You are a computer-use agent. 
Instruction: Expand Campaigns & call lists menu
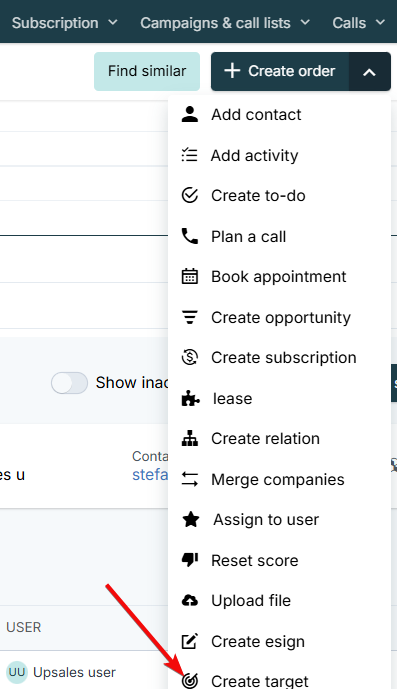click(x=225, y=22)
